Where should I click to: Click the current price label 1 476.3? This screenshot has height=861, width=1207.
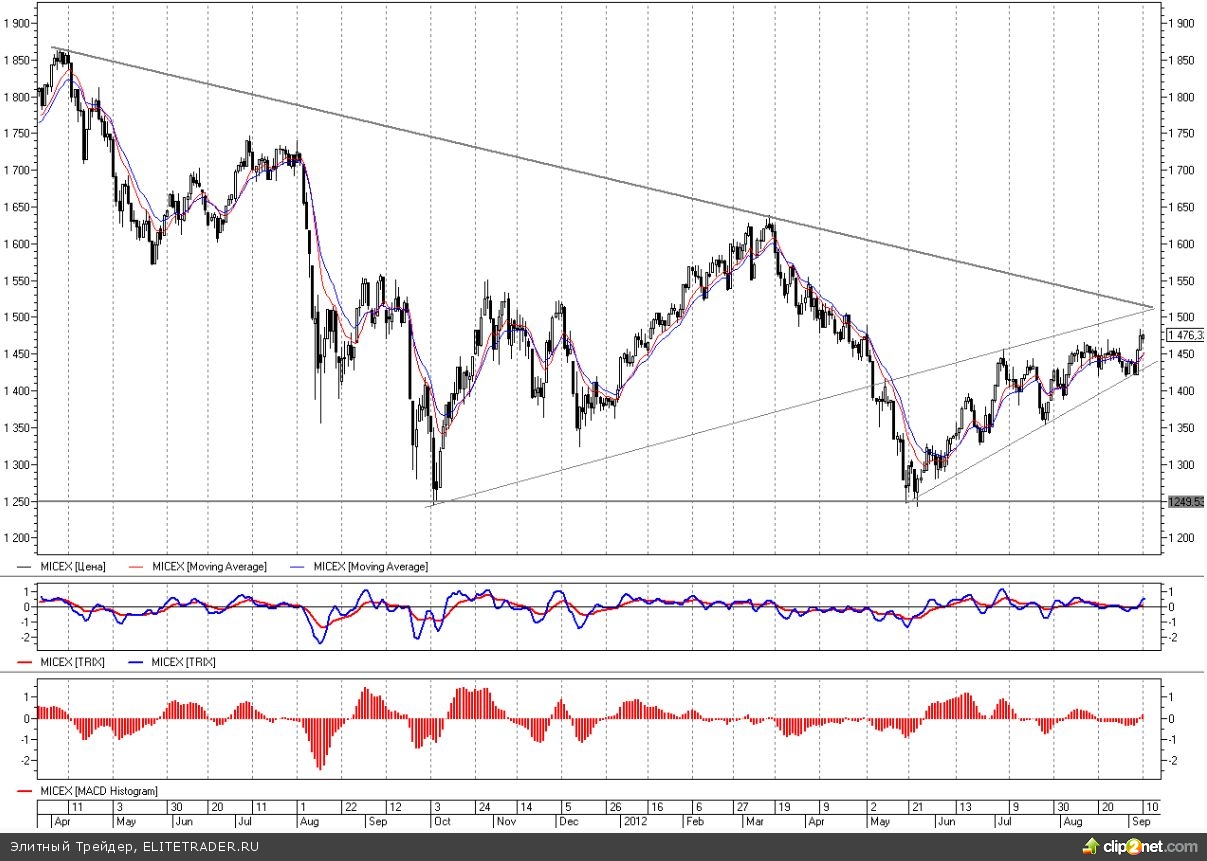point(1186,335)
